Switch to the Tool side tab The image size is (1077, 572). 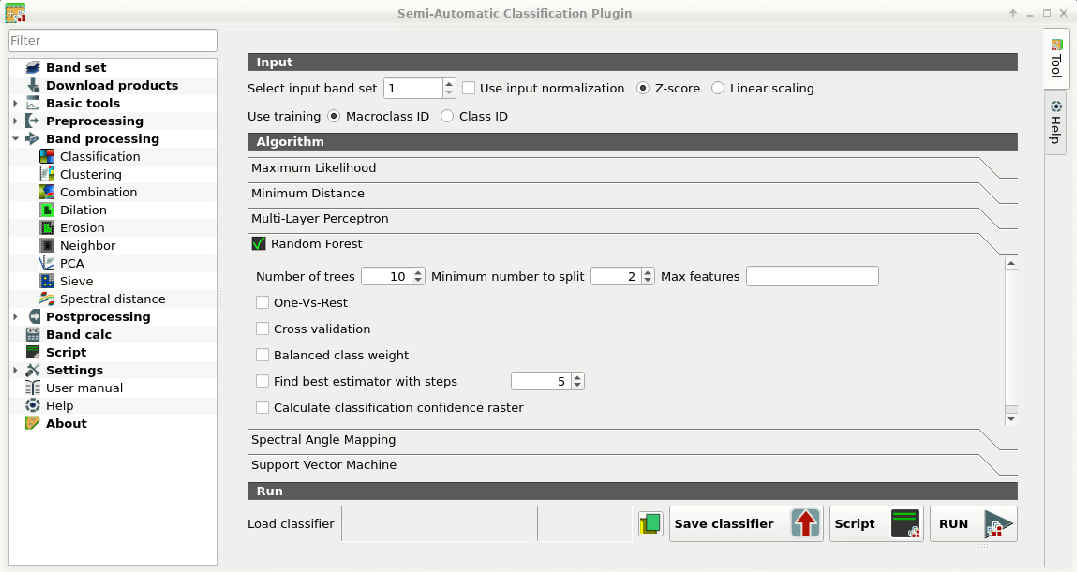click(1056, 59)
